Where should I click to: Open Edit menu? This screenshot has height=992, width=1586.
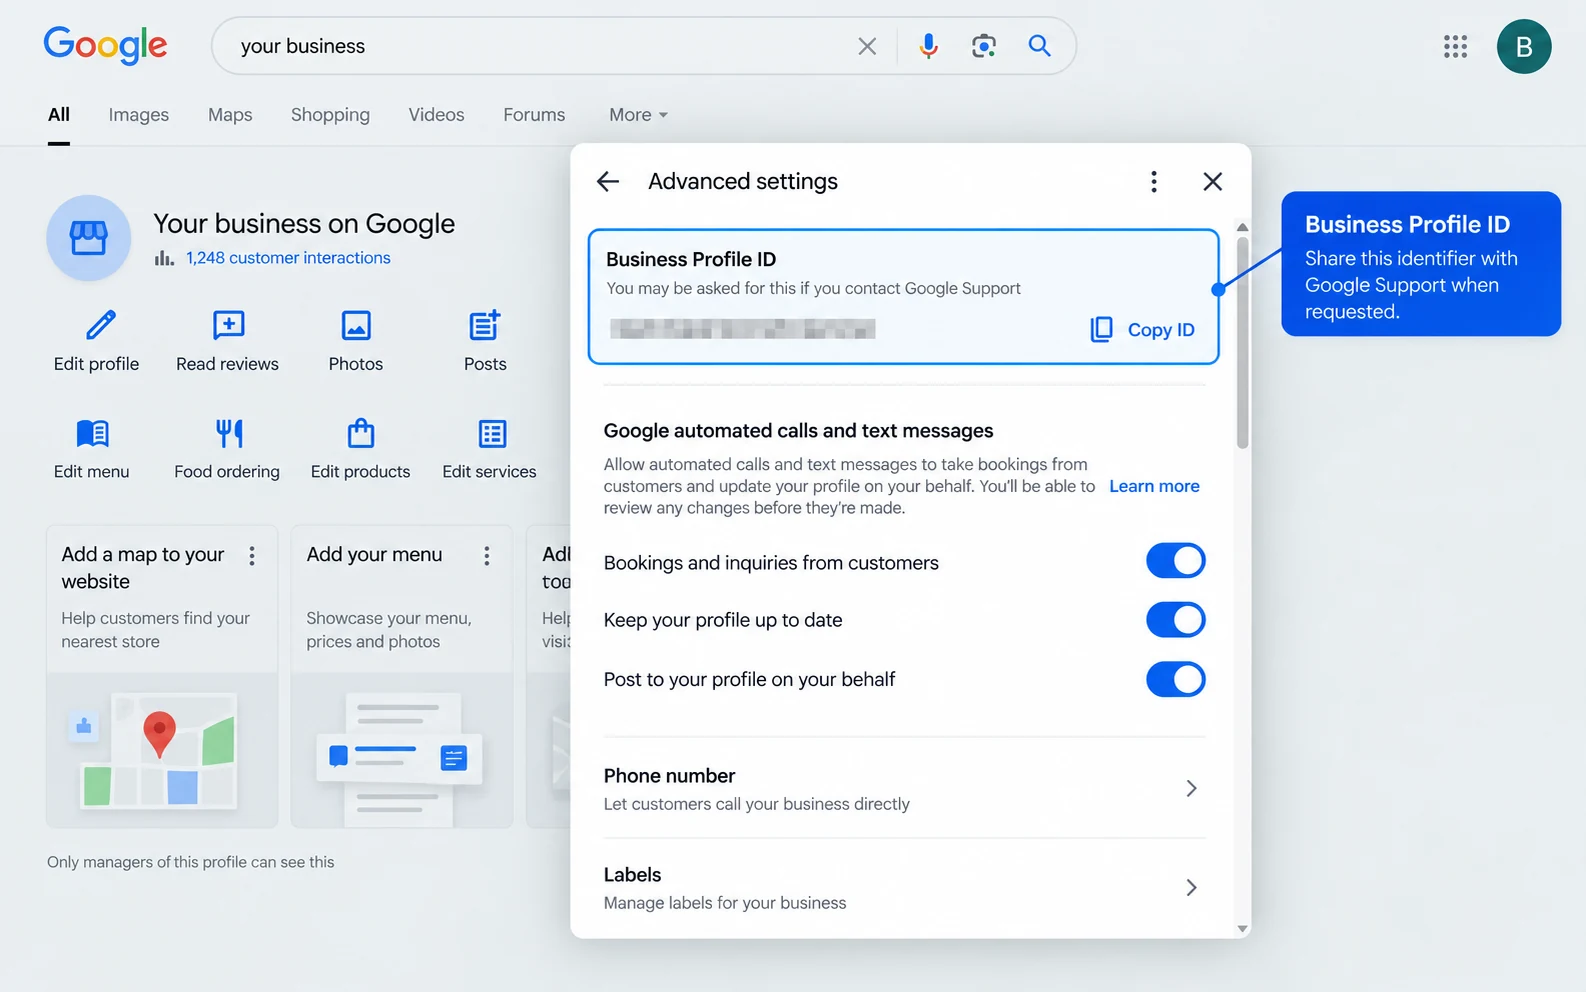92,450
